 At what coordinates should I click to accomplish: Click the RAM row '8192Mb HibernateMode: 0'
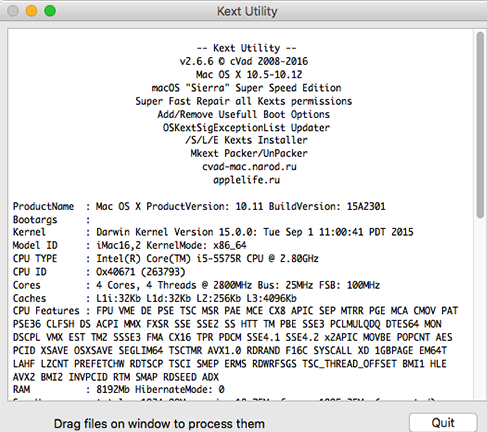pyautogui.click(x=119, y=389)
